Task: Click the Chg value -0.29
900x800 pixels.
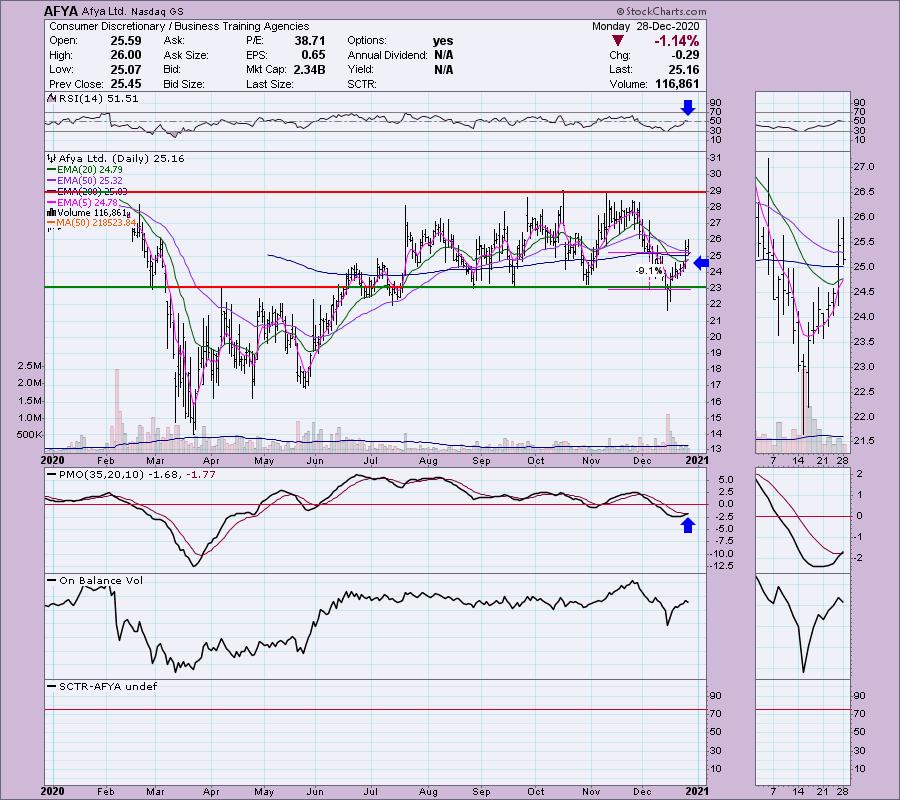Action: 685,55
